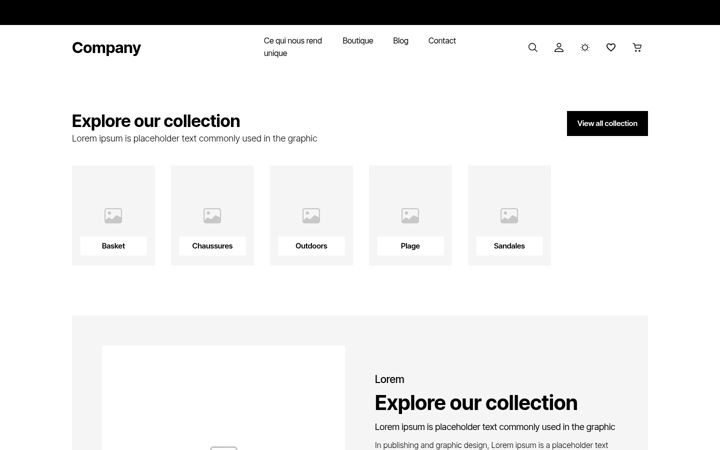720x450 pixels.
Task: Click 'In publishing and graphic design' paragraph
Action: pyautogui.click(x=491, y=445)
